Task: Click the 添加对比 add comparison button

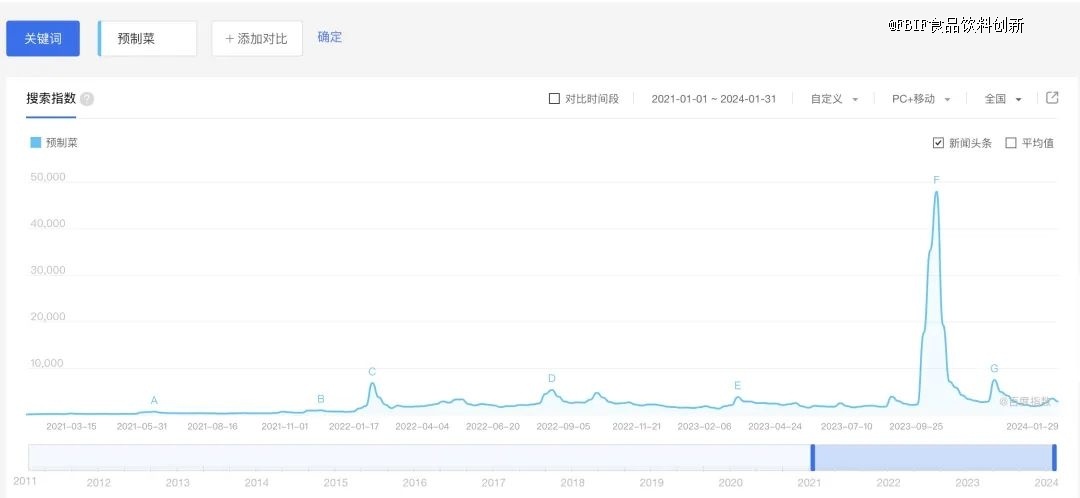Action: [257, 39]
